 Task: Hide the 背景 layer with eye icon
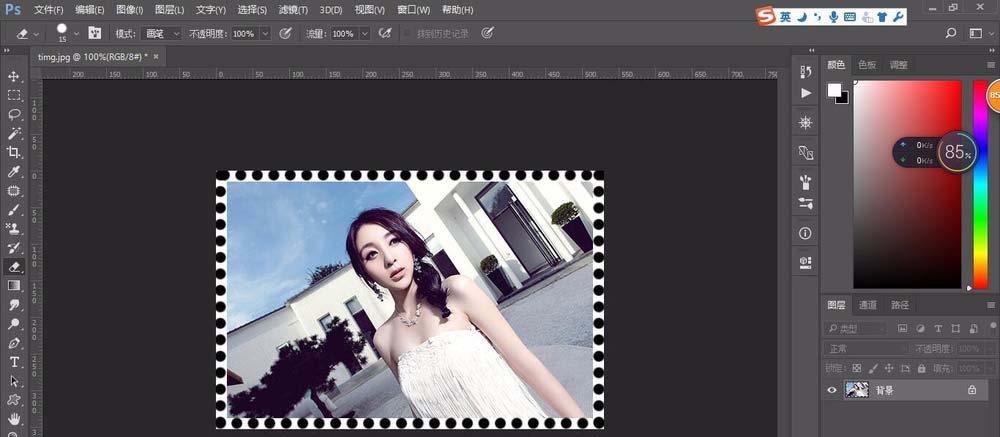point(831,391)
